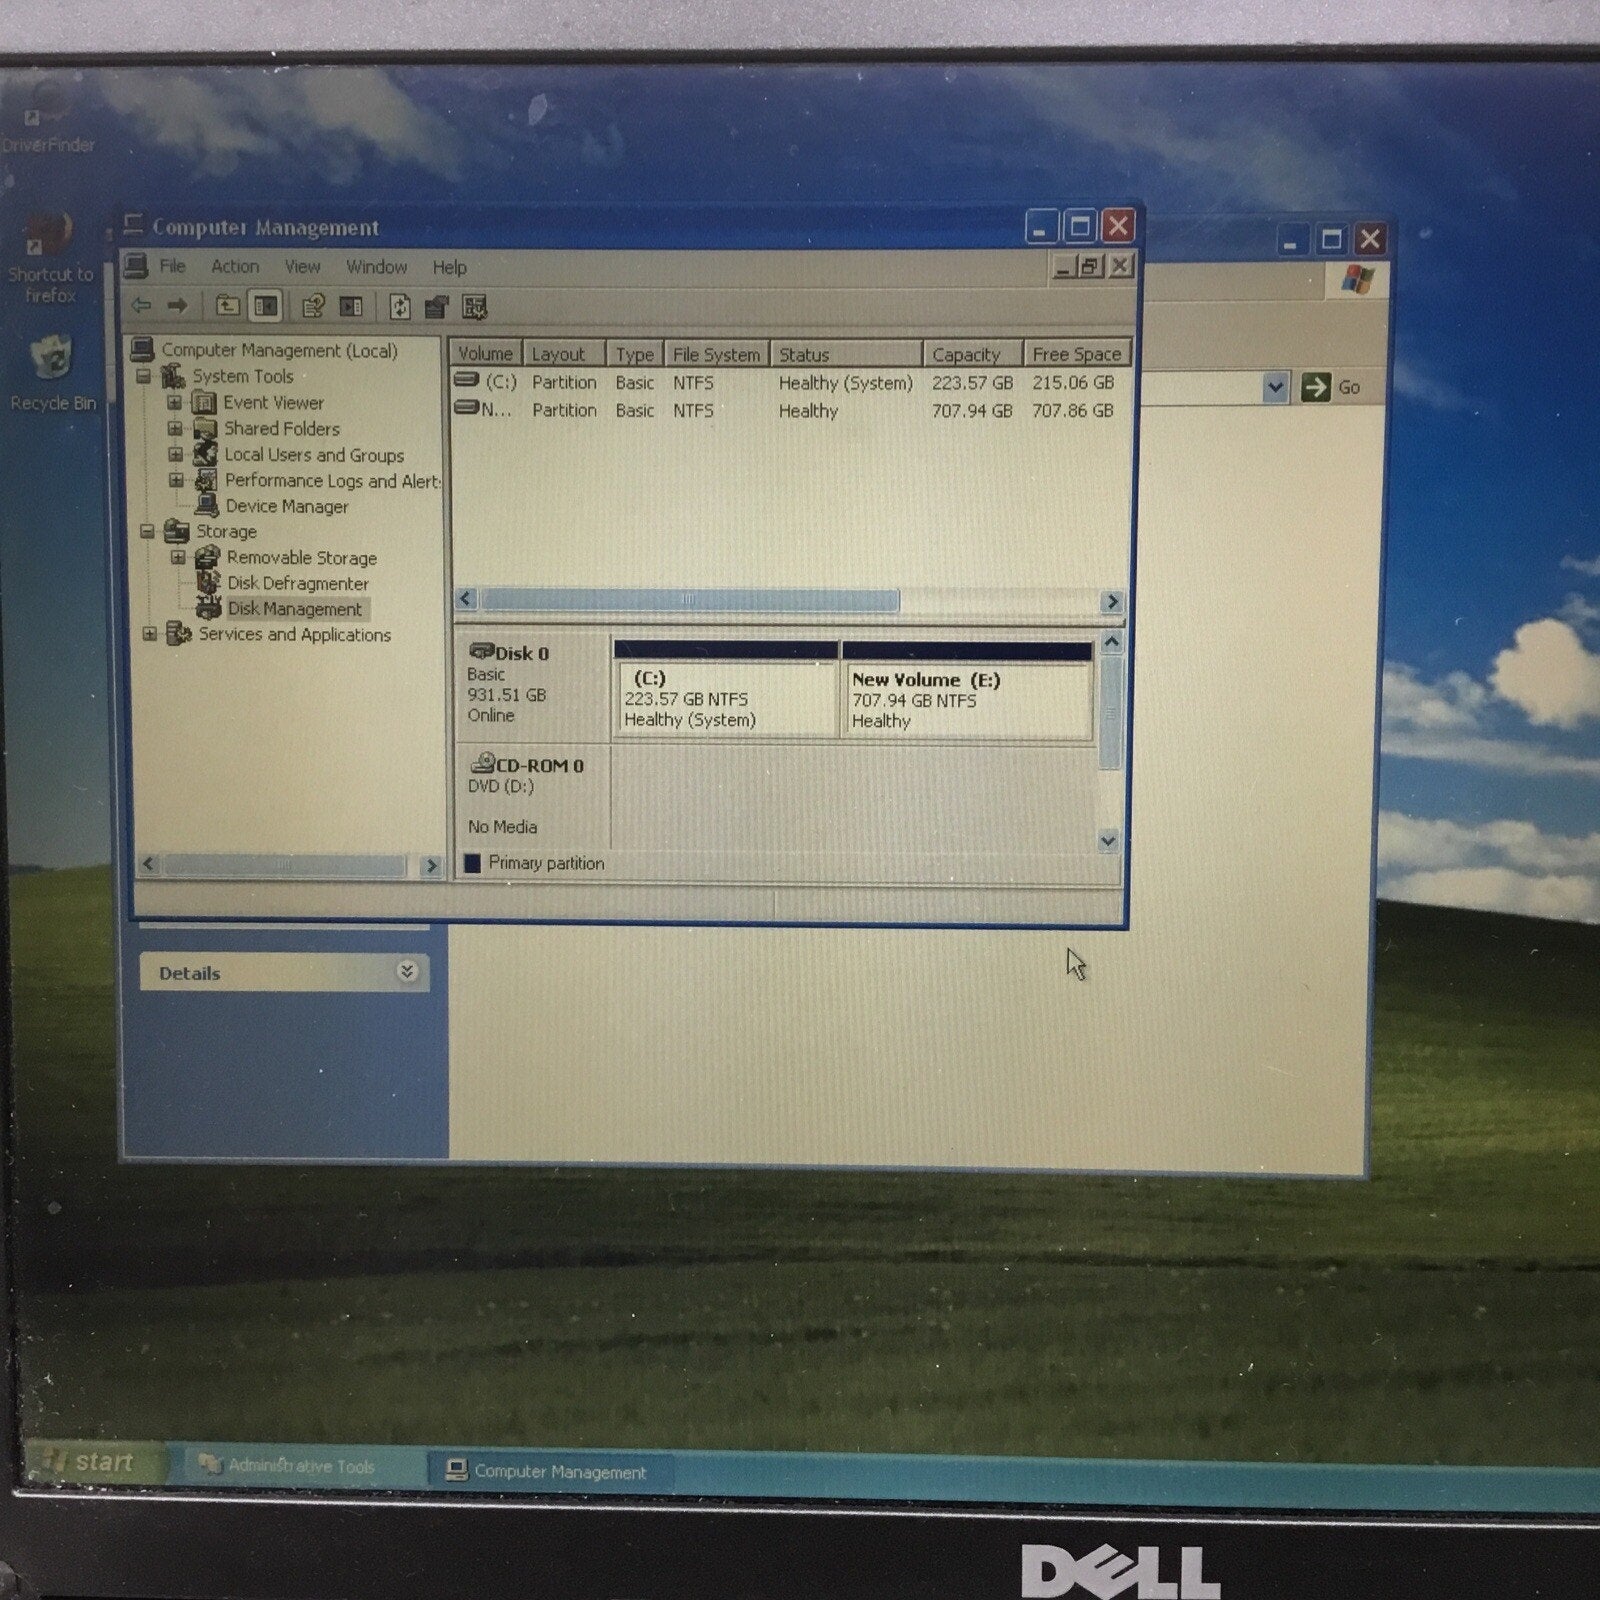
Task: Open Help via the rightmost toolbar icon
Action: [472, 305]
